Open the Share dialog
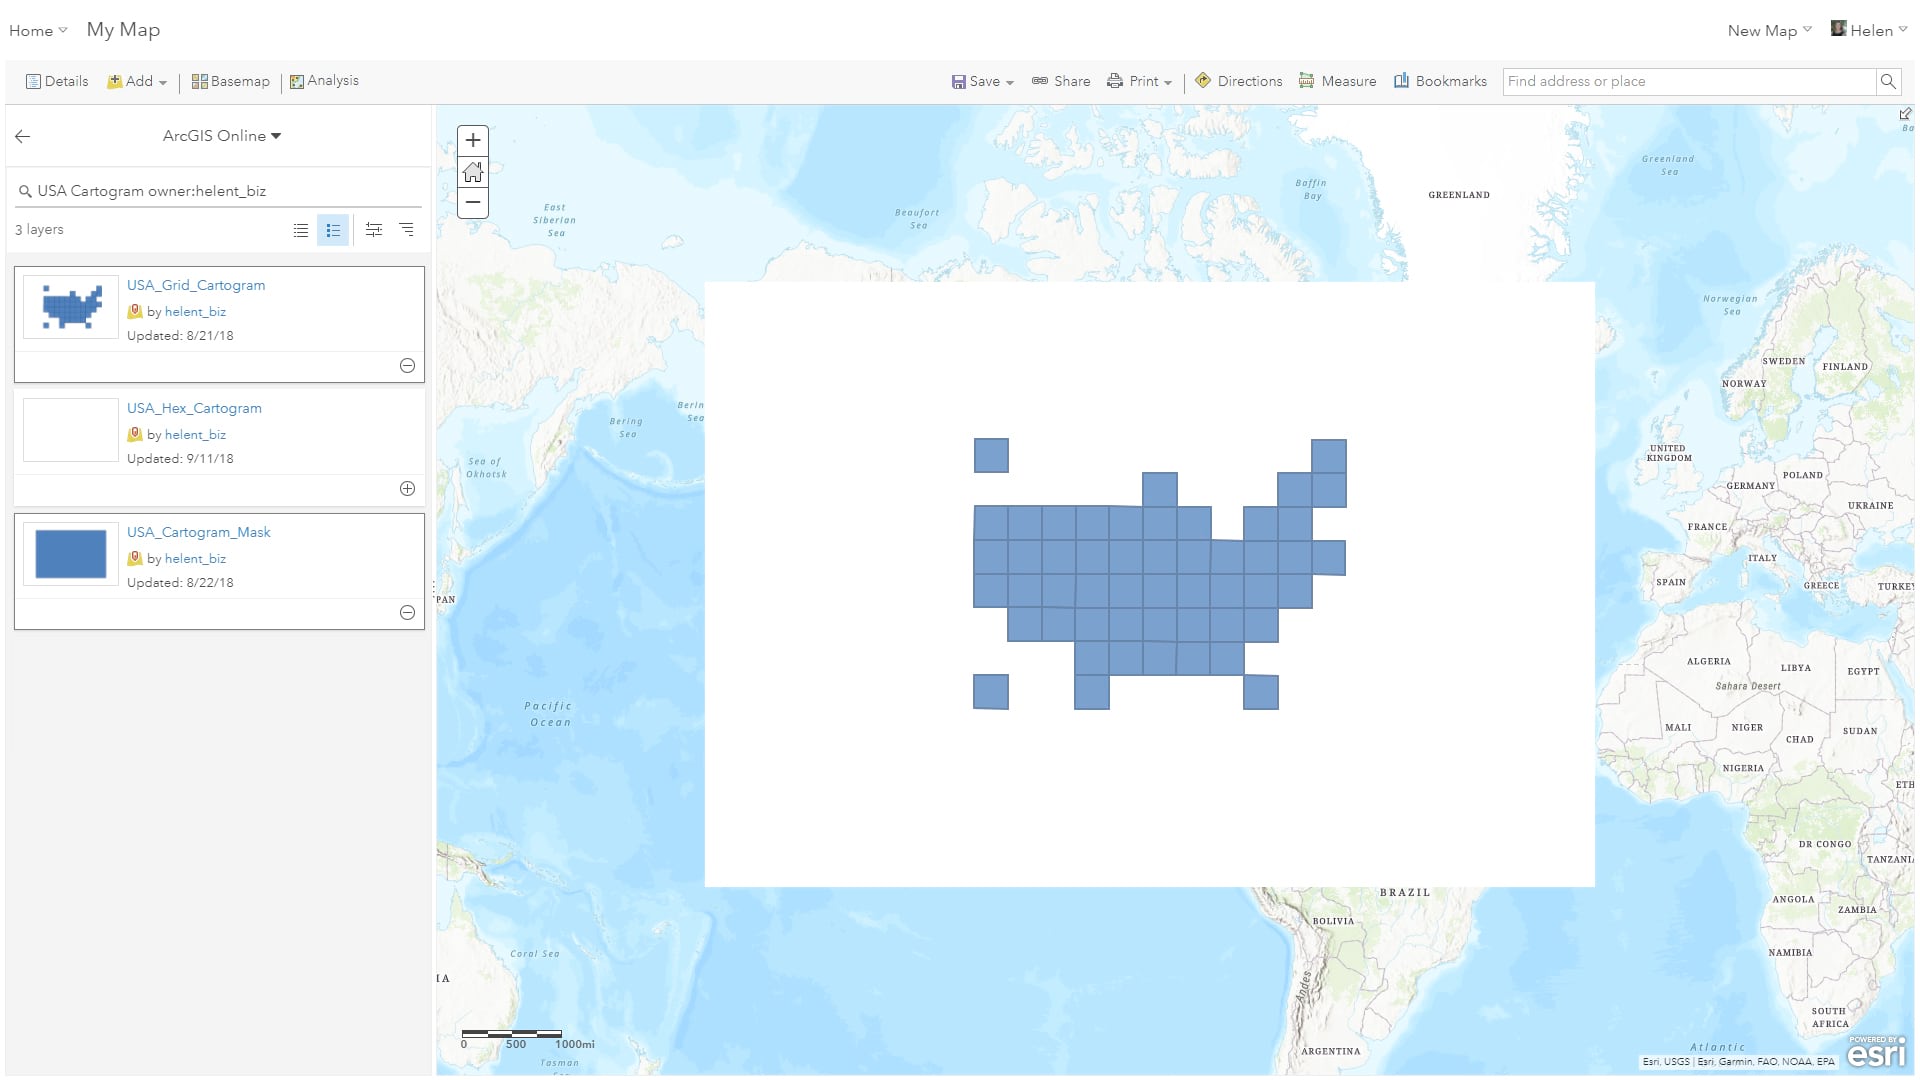 tap(1061, 81)
